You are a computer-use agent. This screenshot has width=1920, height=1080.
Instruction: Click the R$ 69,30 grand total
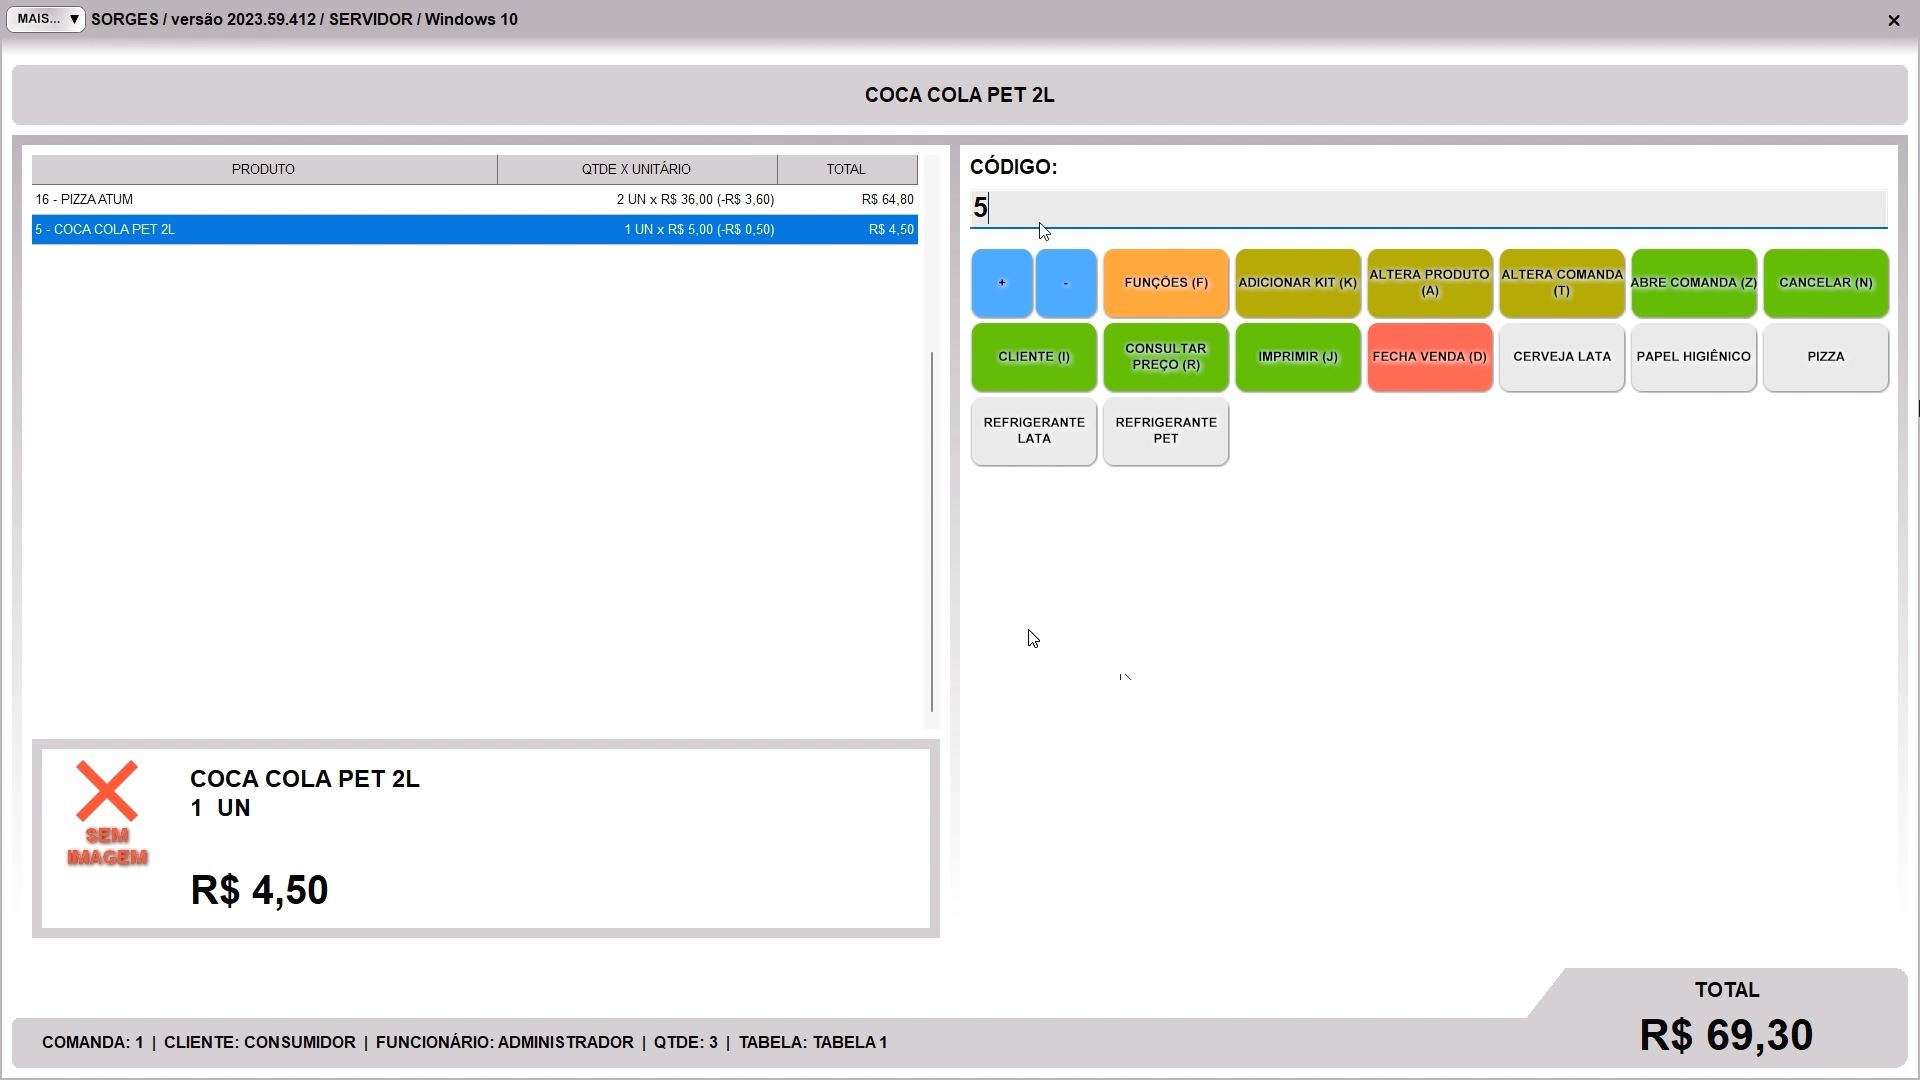coord(1726,1035)
